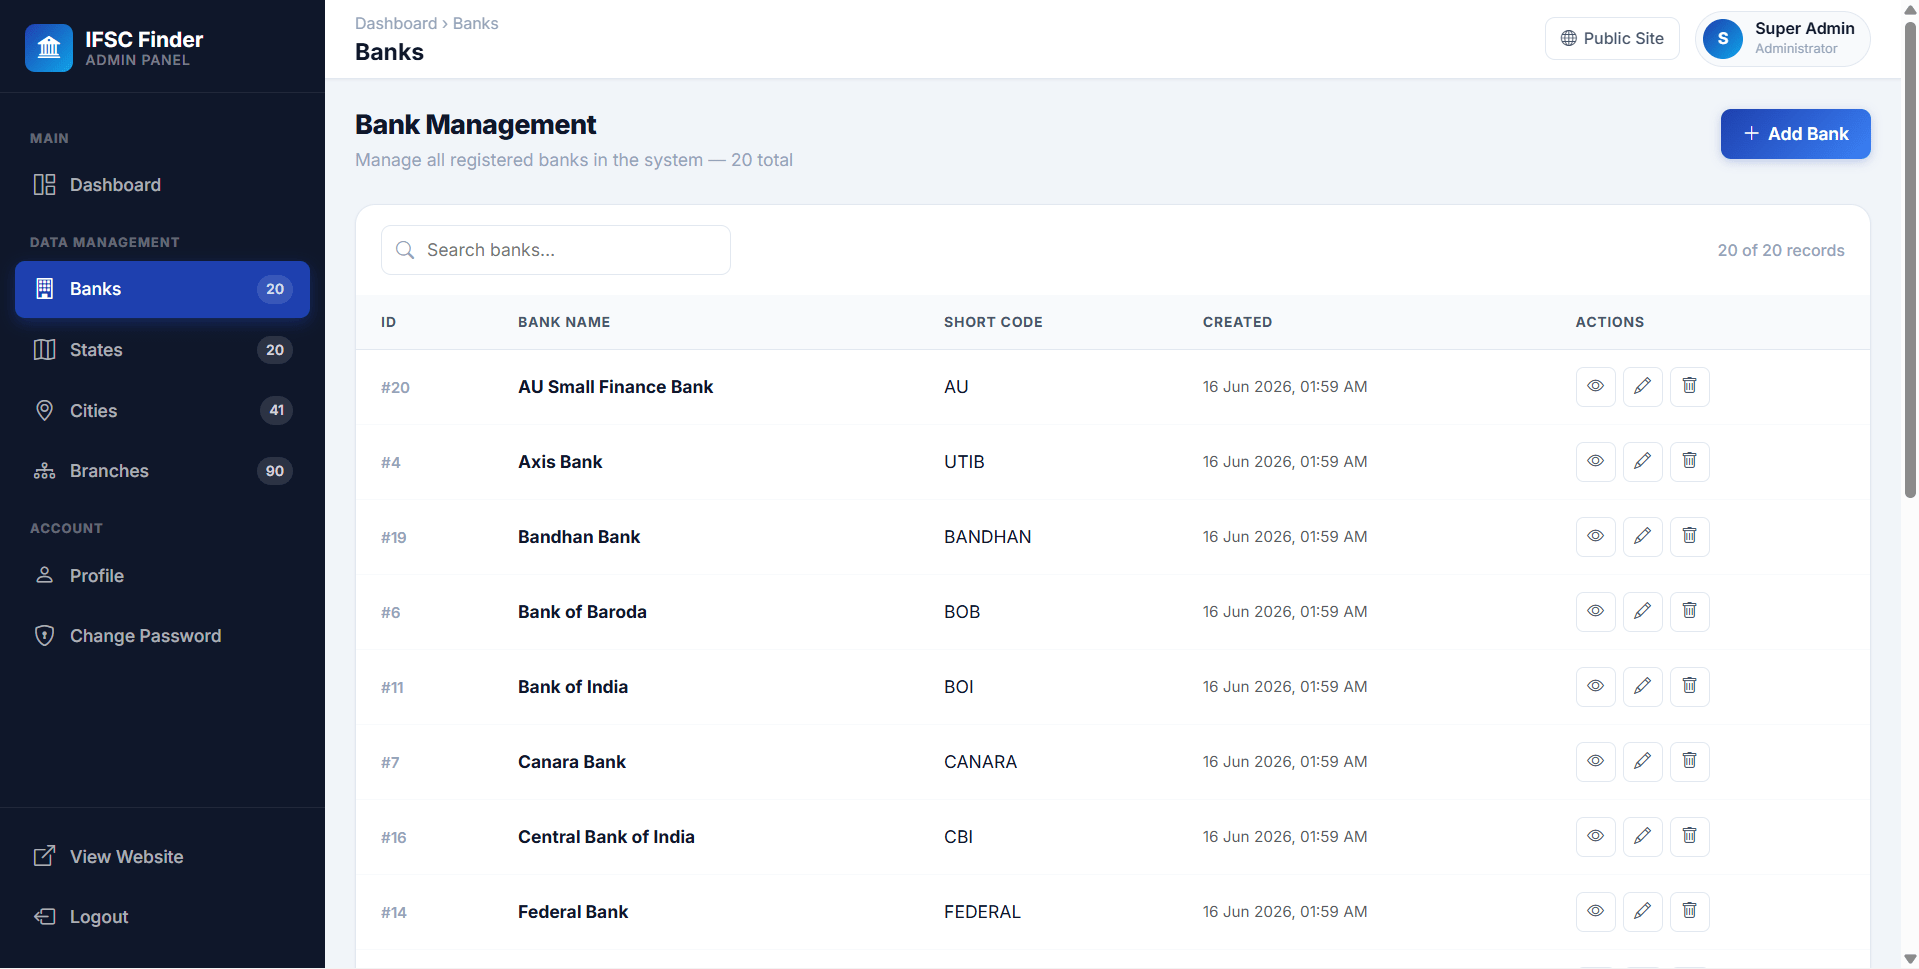Image resolution: width=1919 pixels, height=969 pixels.
Task: View details of Bank of Baroda
Action: (1595, 611)
